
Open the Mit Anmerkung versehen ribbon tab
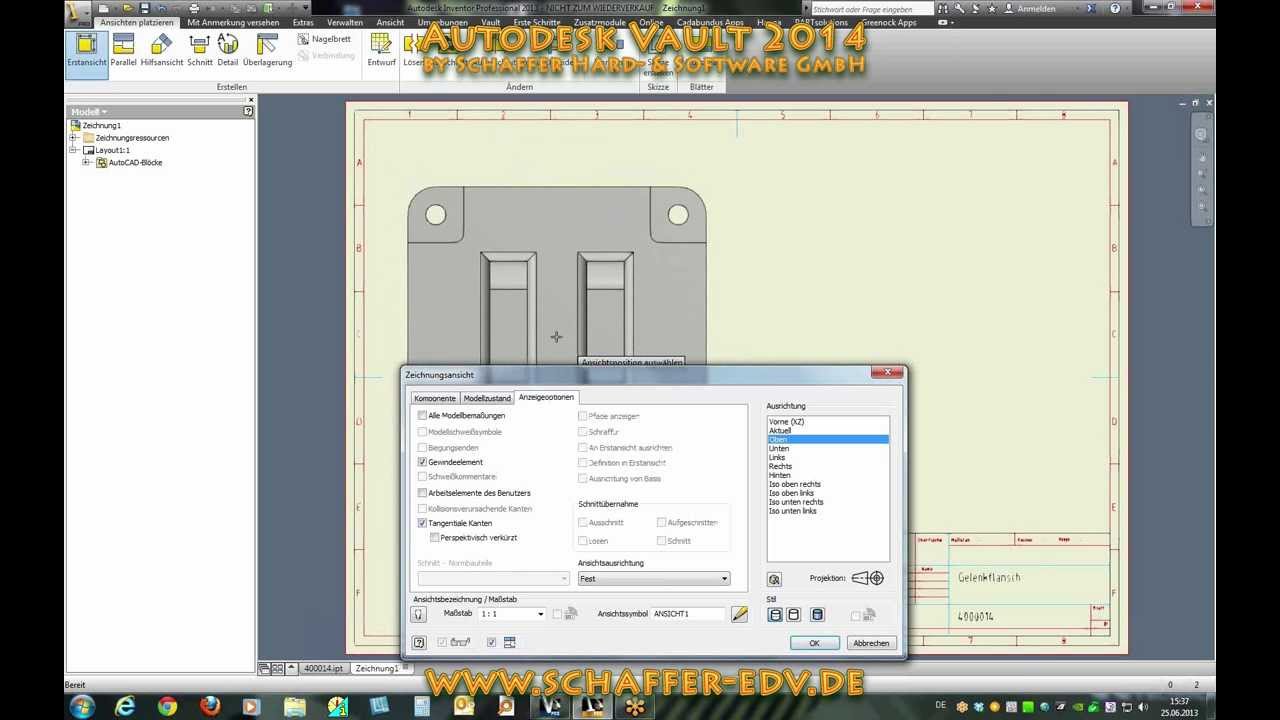233,22
